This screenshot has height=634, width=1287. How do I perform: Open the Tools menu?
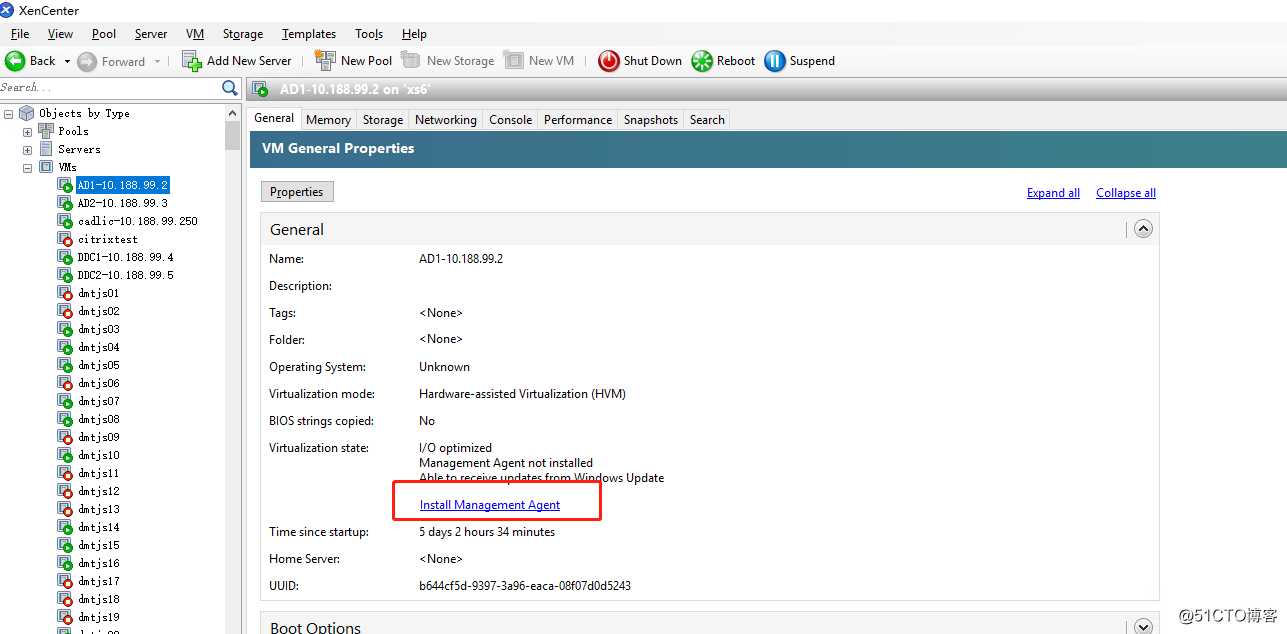tap(369, 34)
